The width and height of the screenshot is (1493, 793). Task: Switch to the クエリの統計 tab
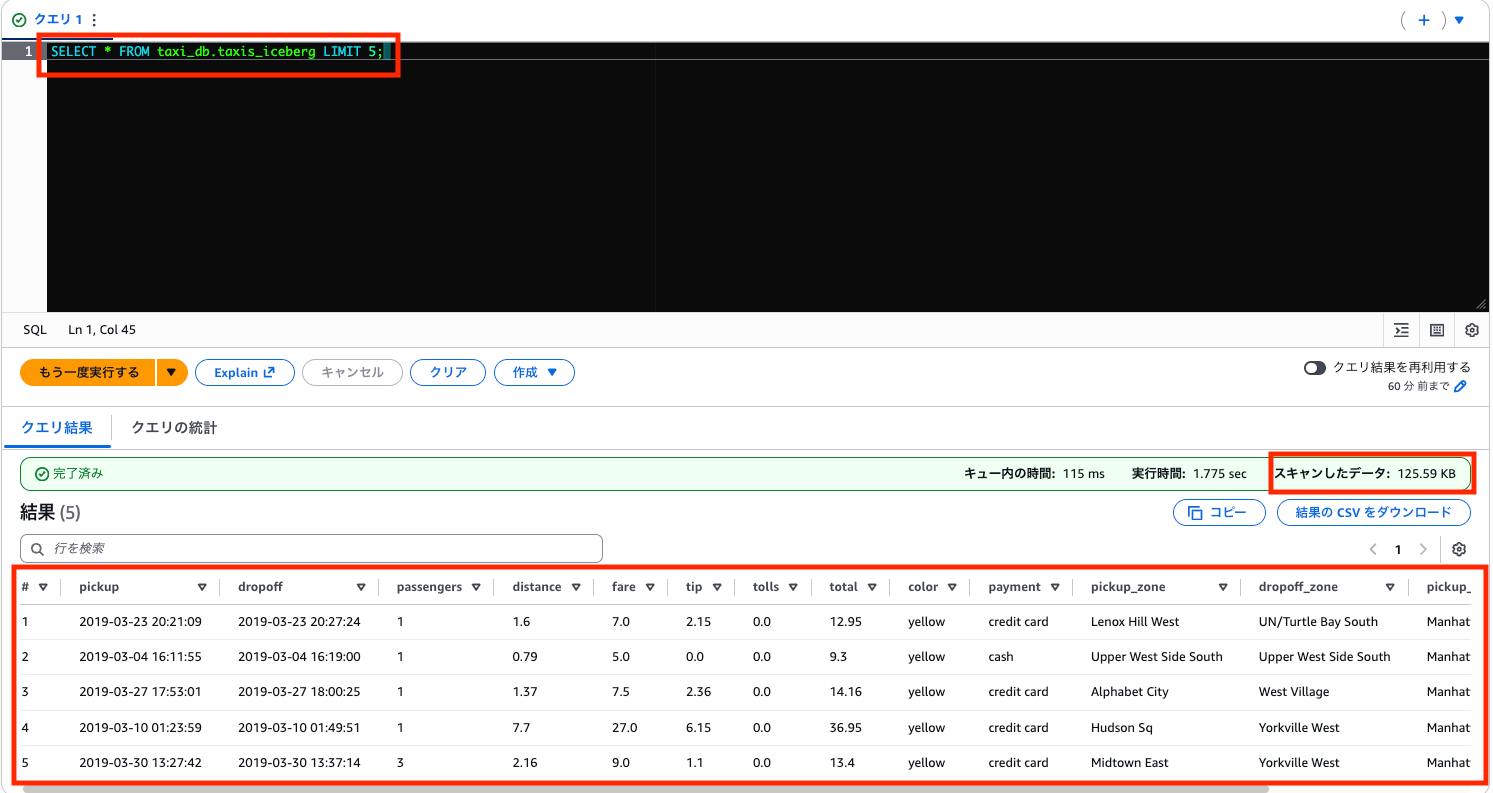coord(174,428)
